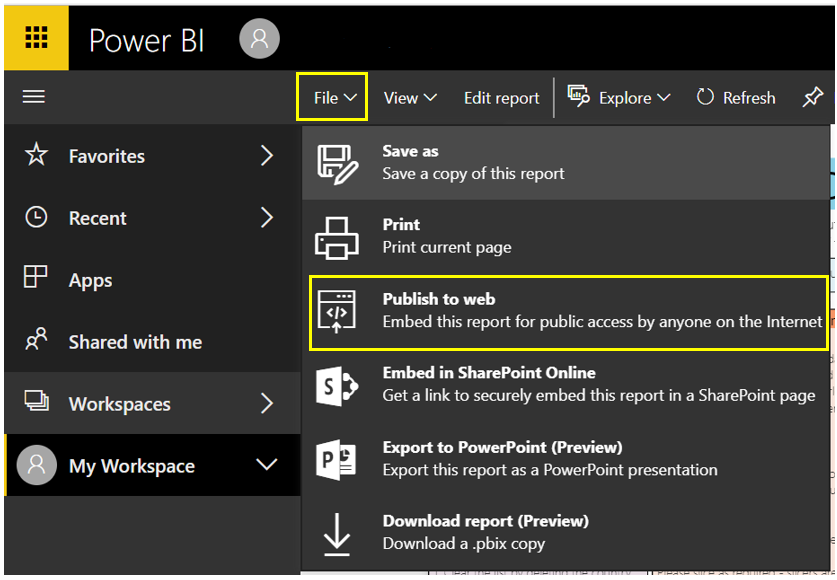Click the Explore magnifier chart icon
837x580 pixels.
(x=579, y=96)
